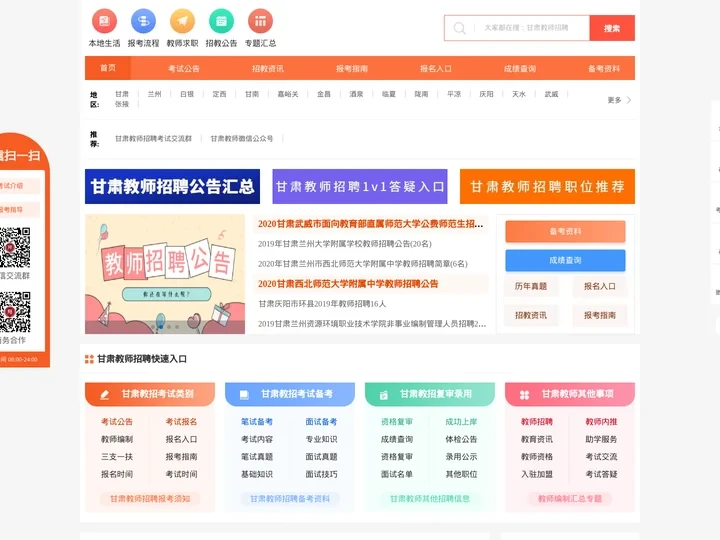This screenshot has width=720, height=540.
Task: Select region 张掖
Action: click(122, 104)
